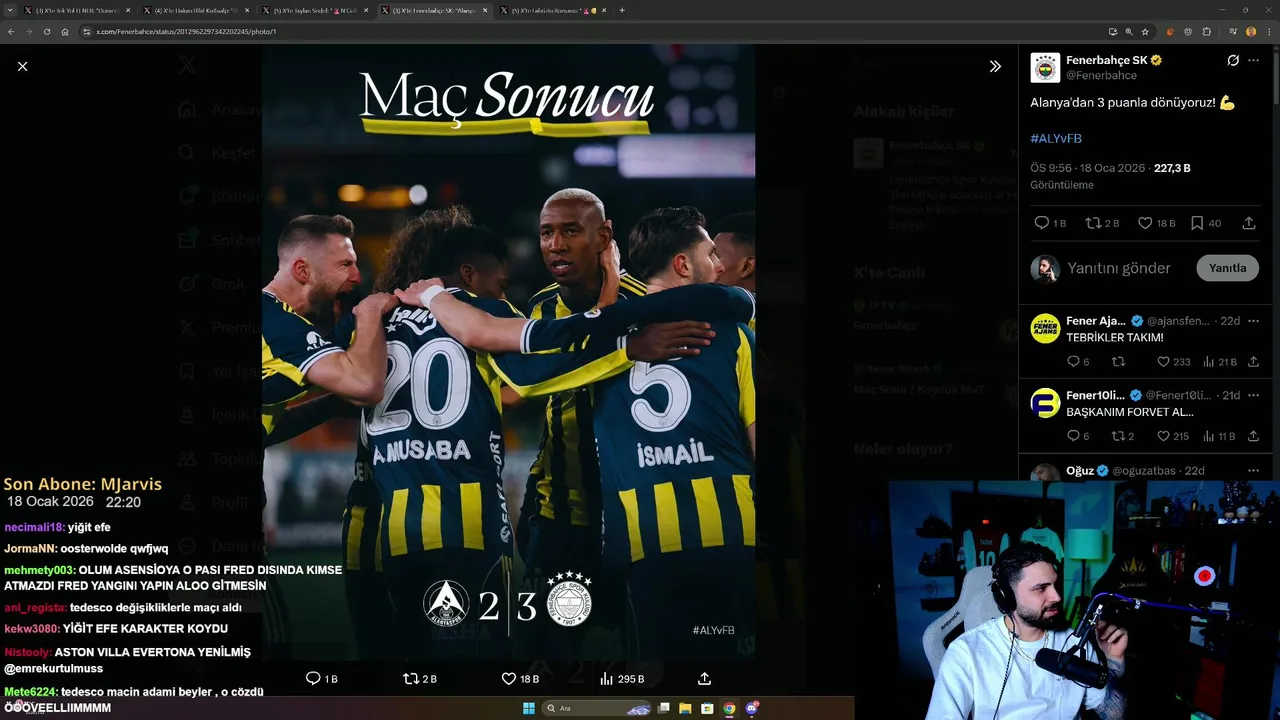The image size is (1280, 720).
Task: Open Fener Ajans avatar in the replies
Action: (x=1045, y=328)
